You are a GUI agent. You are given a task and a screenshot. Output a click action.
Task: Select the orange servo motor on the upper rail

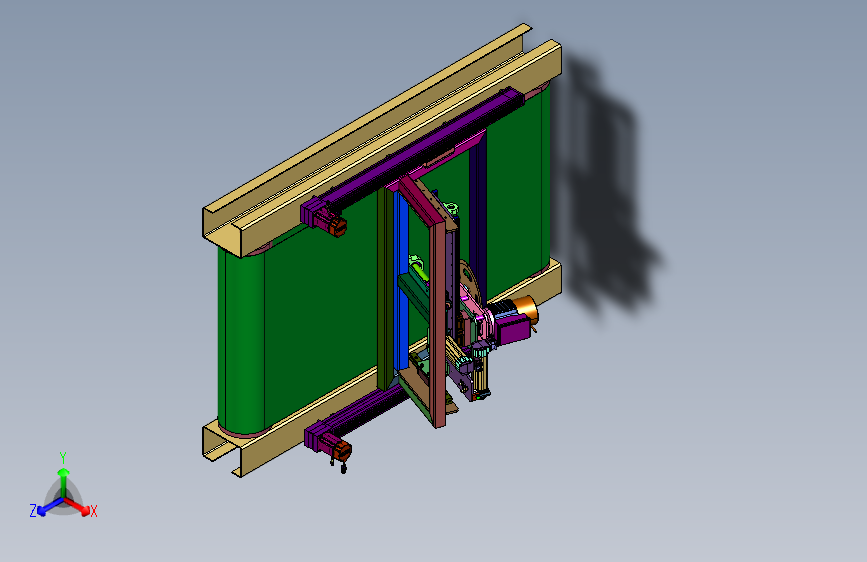coord(336,226)
